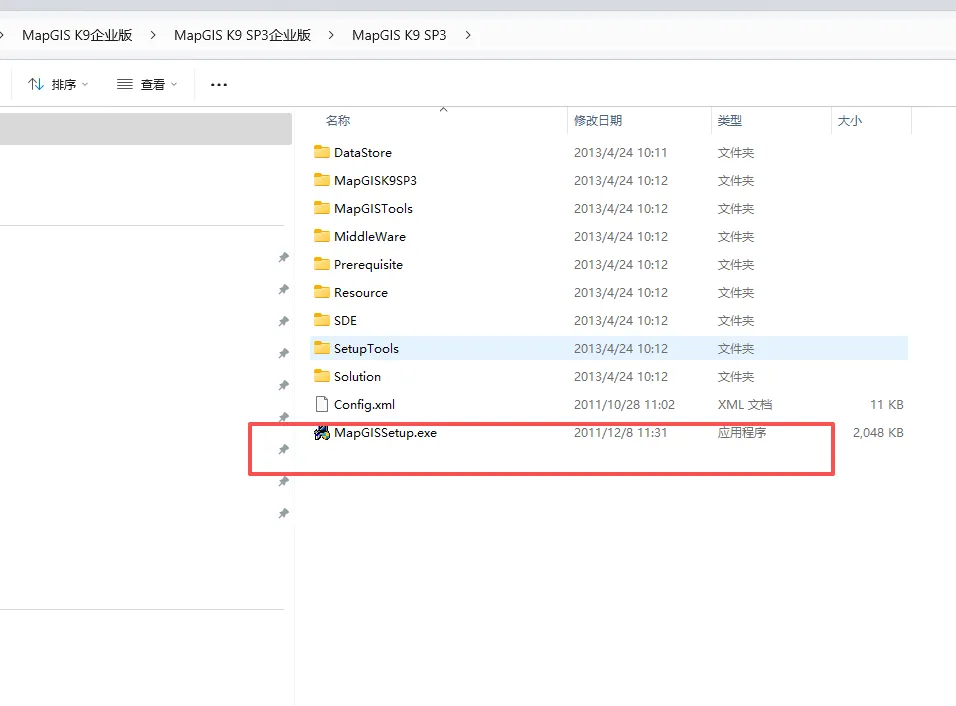Screen dimensions: 956x706
Task: Sort by 类型 column header
Action: [x=730, y=121]
